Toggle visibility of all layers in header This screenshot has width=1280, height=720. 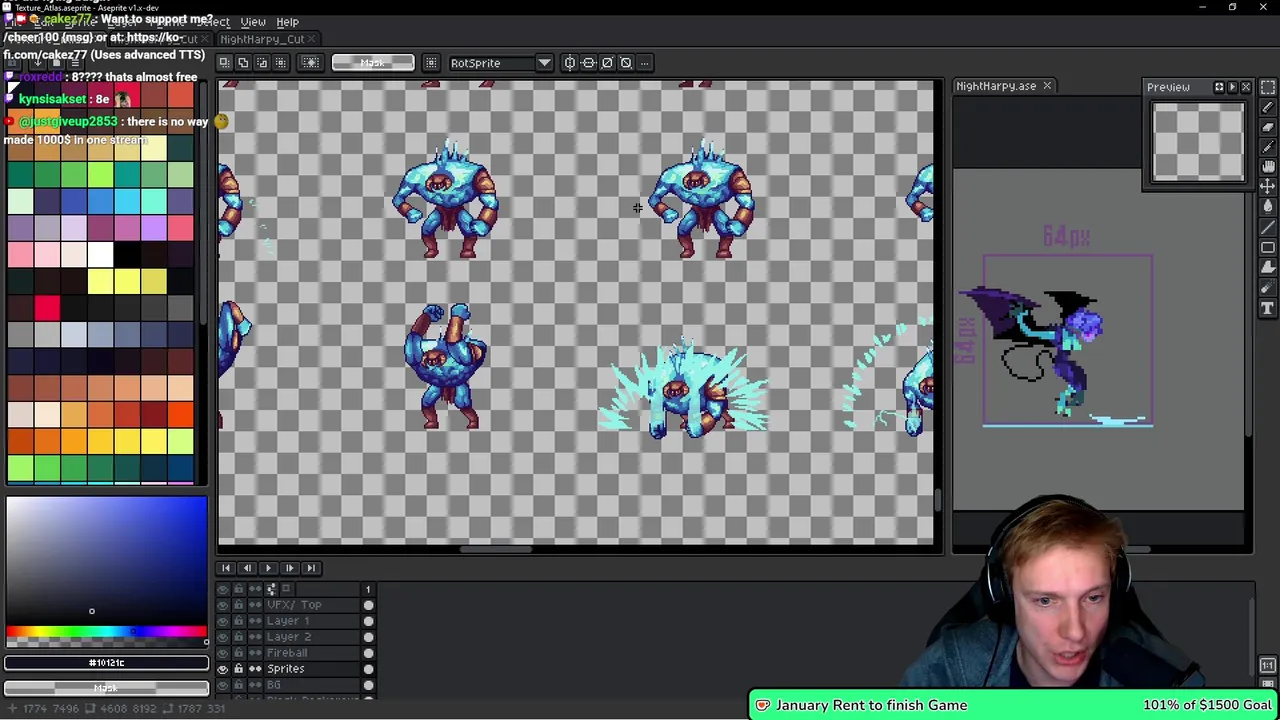tap(222, 590)
